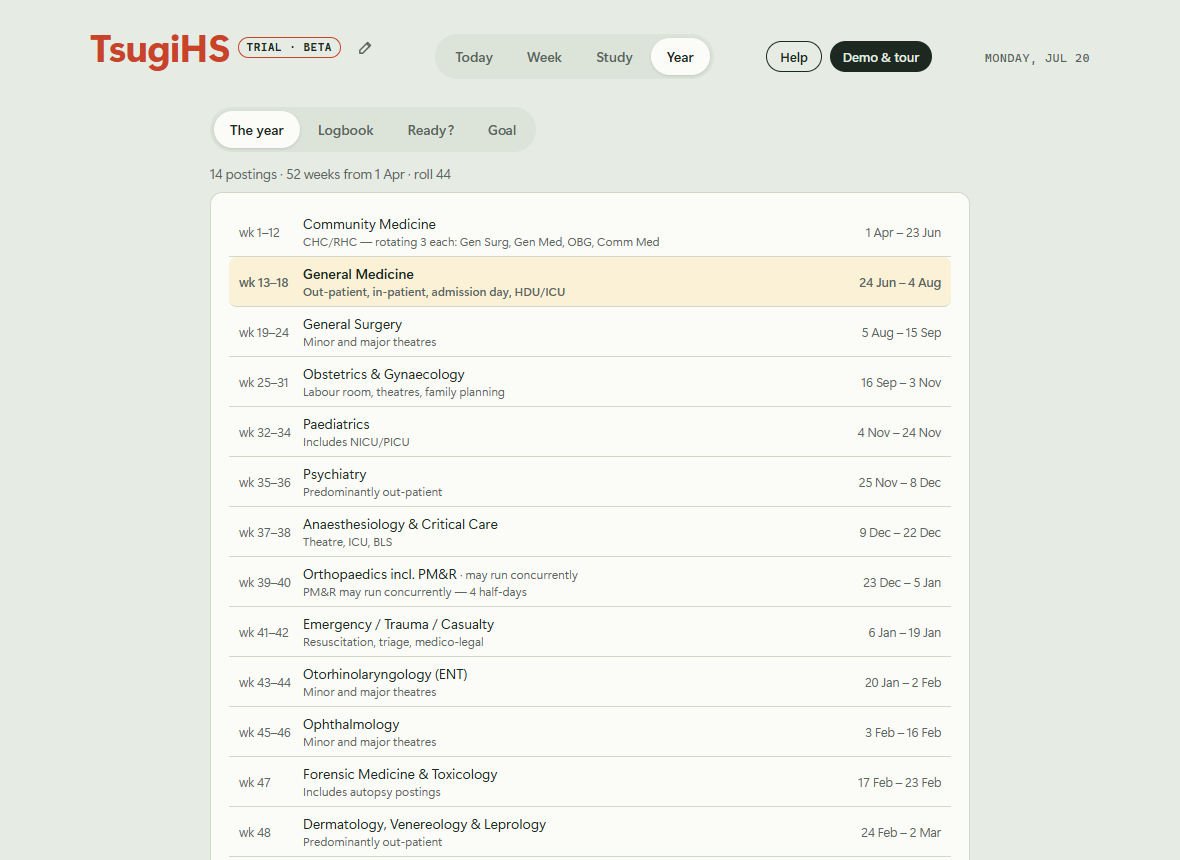Select Dermatology, Venereology & Leprology posting
The image size is (1180, 860).
(590, 832)
